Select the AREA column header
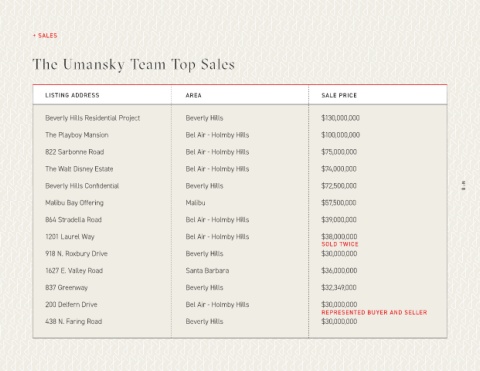 (x=193, y=95)
